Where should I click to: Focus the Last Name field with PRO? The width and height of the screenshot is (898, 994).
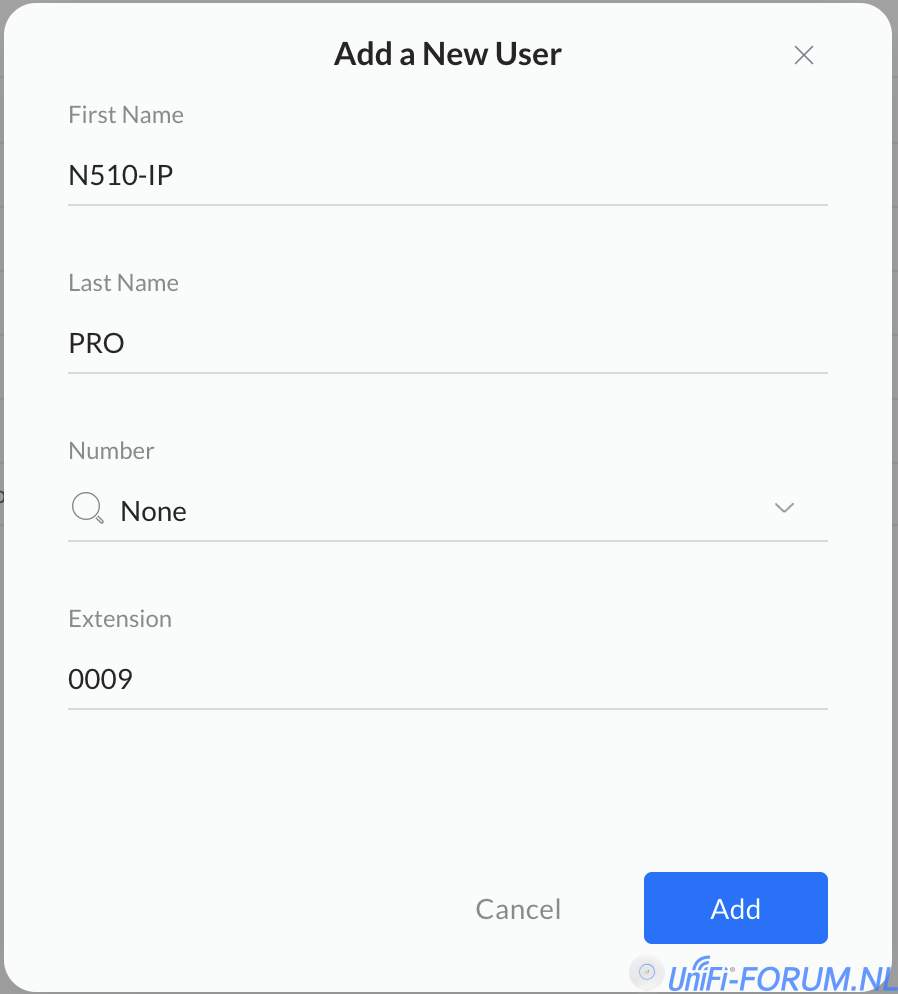(x=447, y=344)
